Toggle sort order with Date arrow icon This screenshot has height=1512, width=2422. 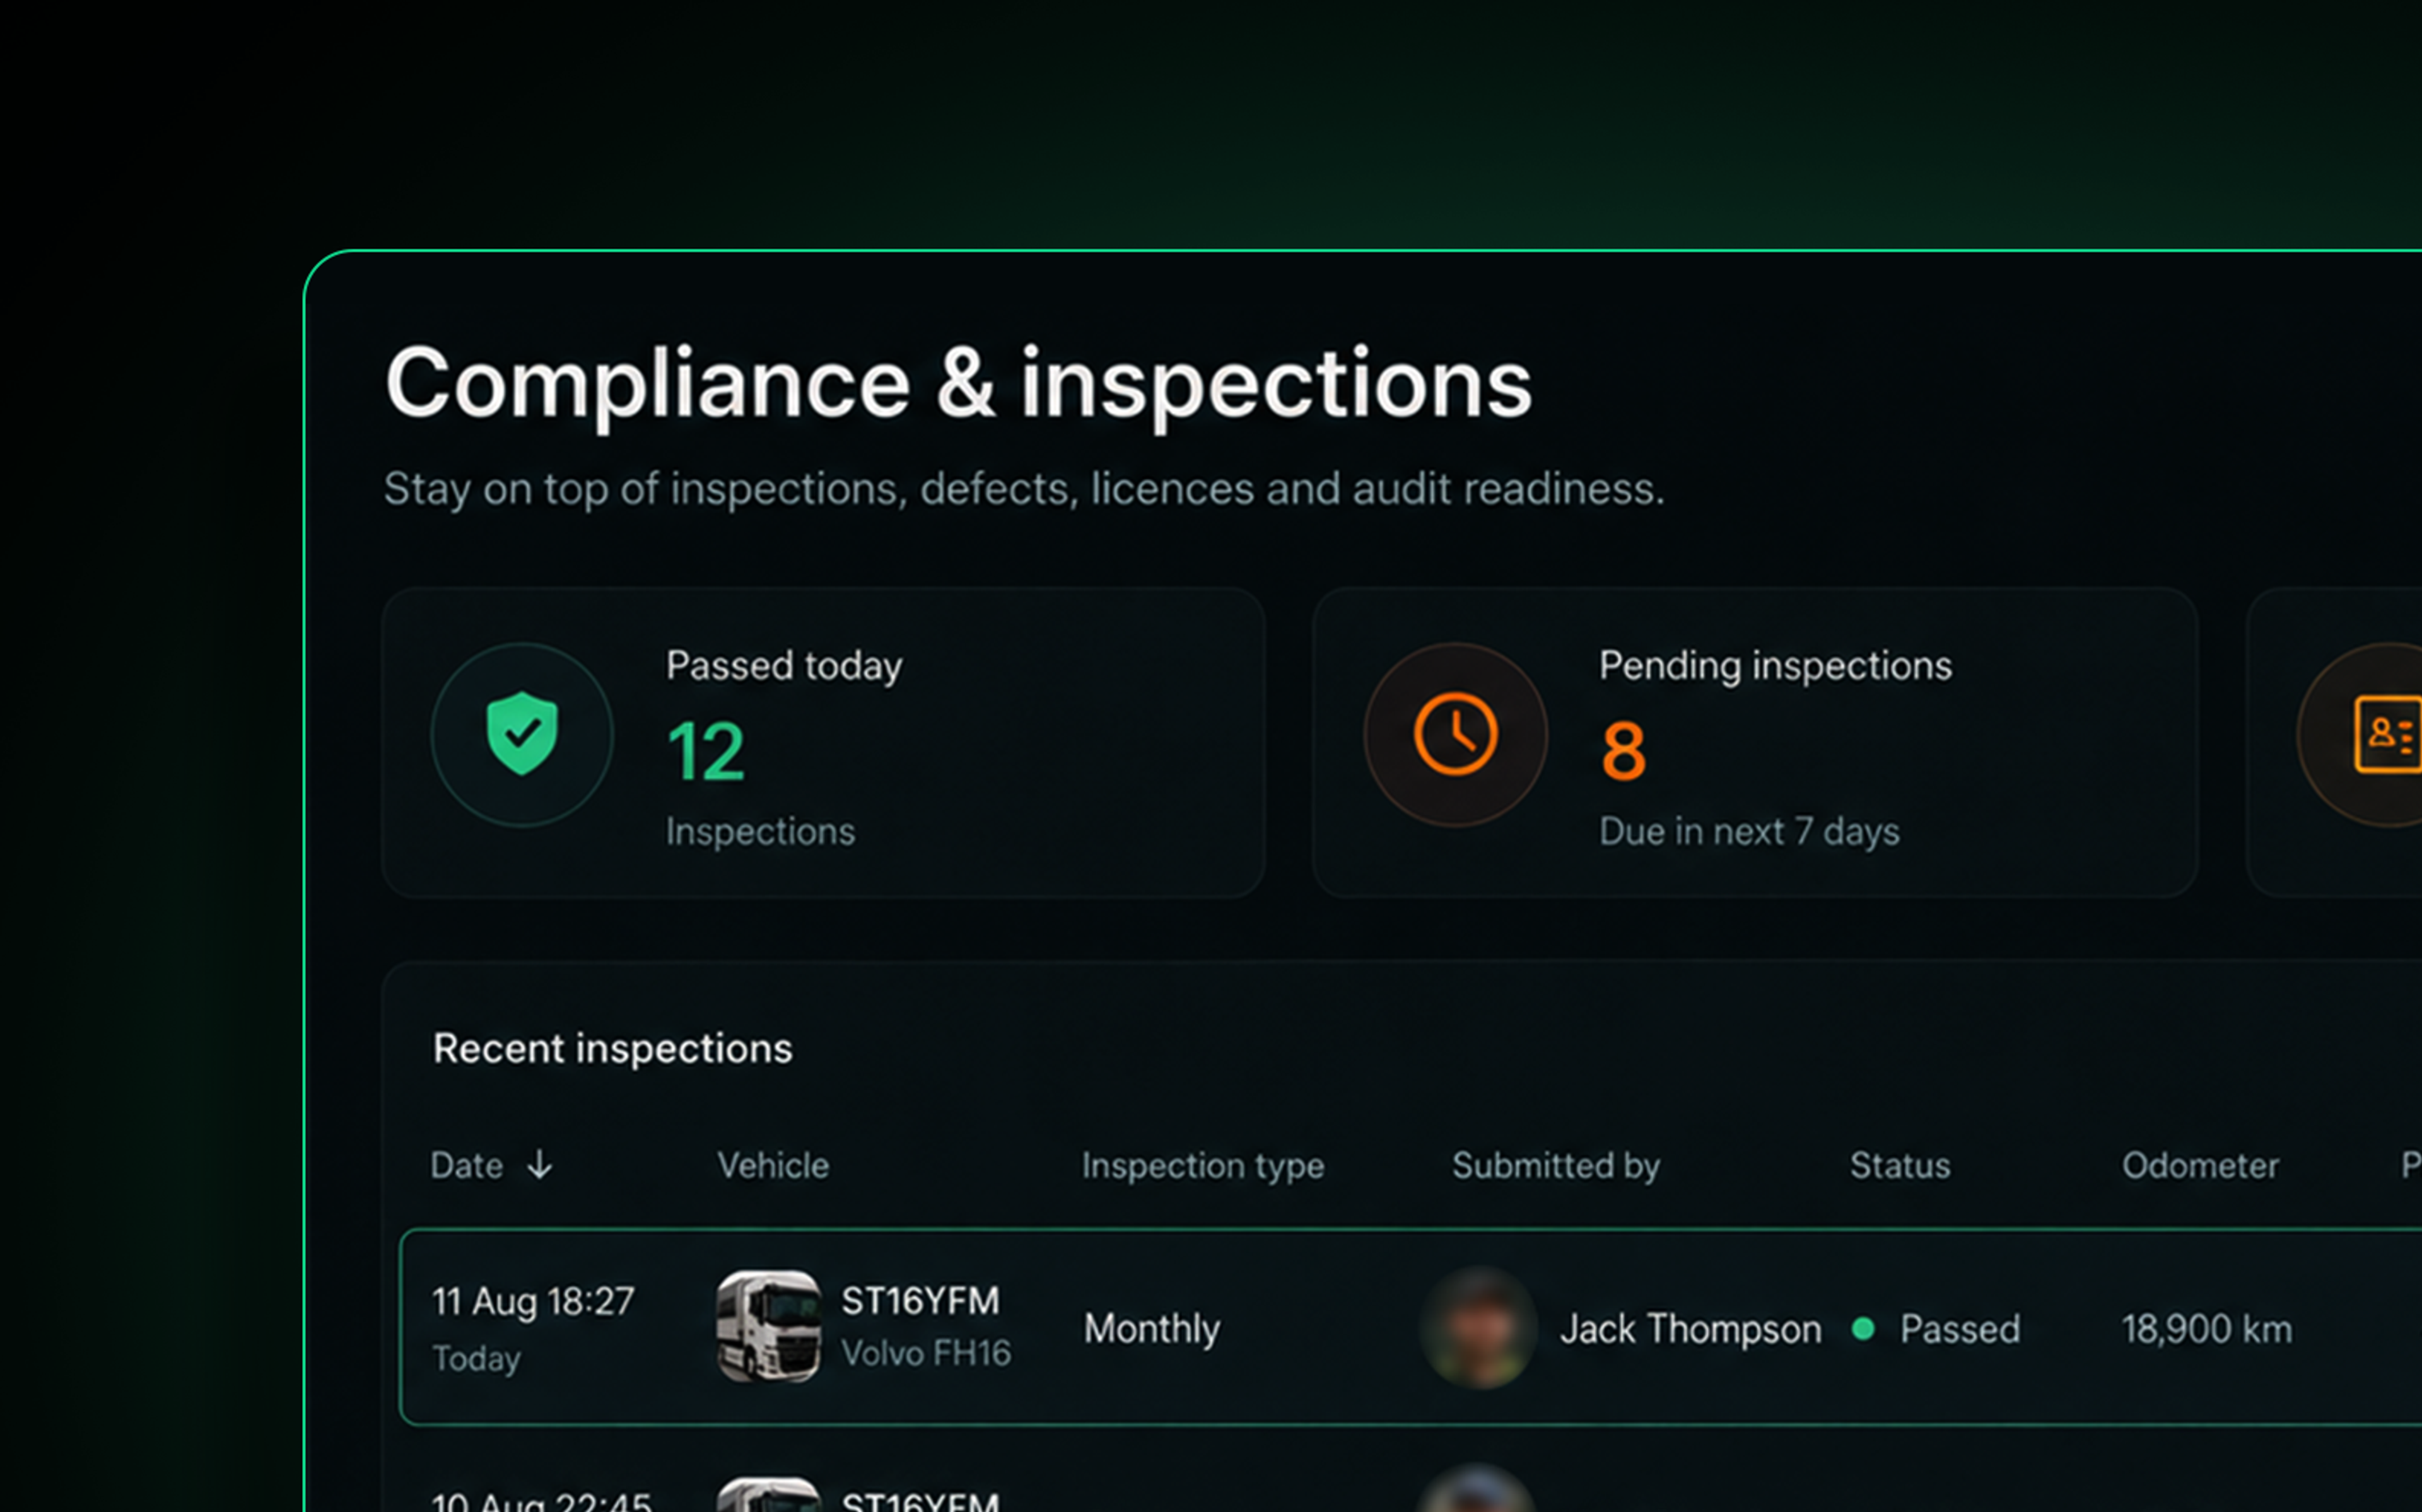tap(539, 1165)
